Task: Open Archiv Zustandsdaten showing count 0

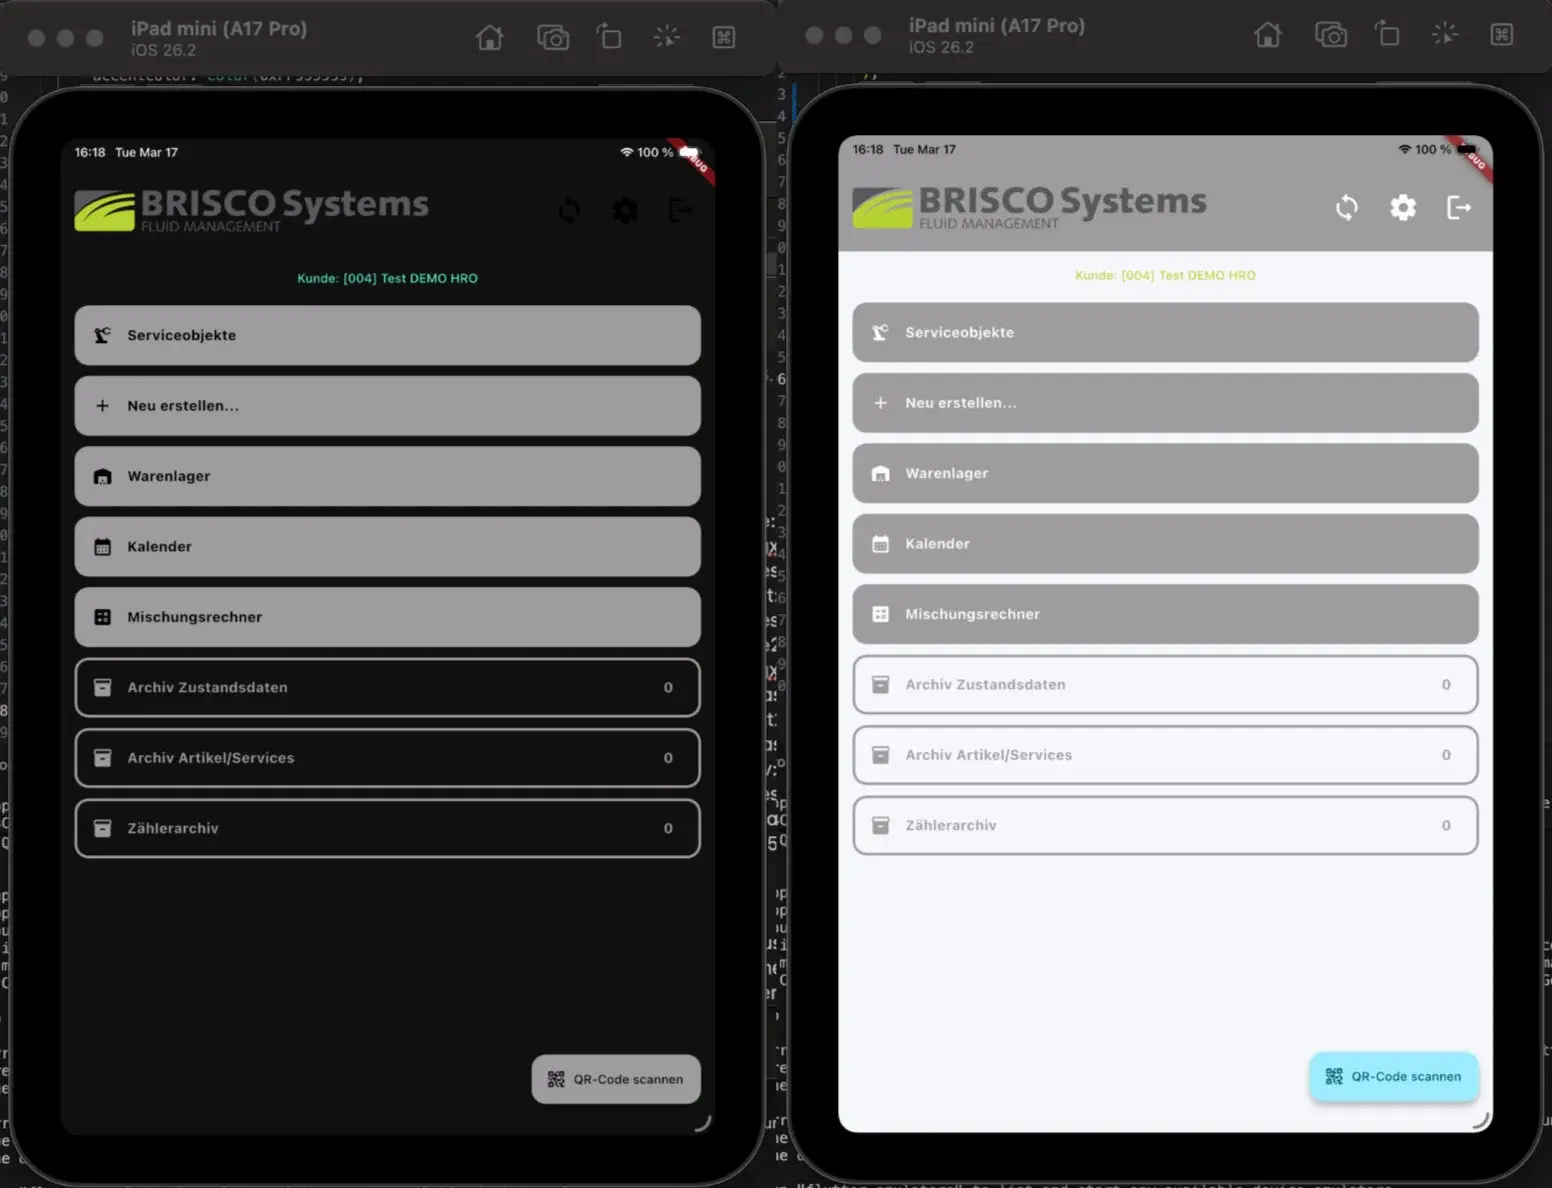Action: (x=387, y=687)
